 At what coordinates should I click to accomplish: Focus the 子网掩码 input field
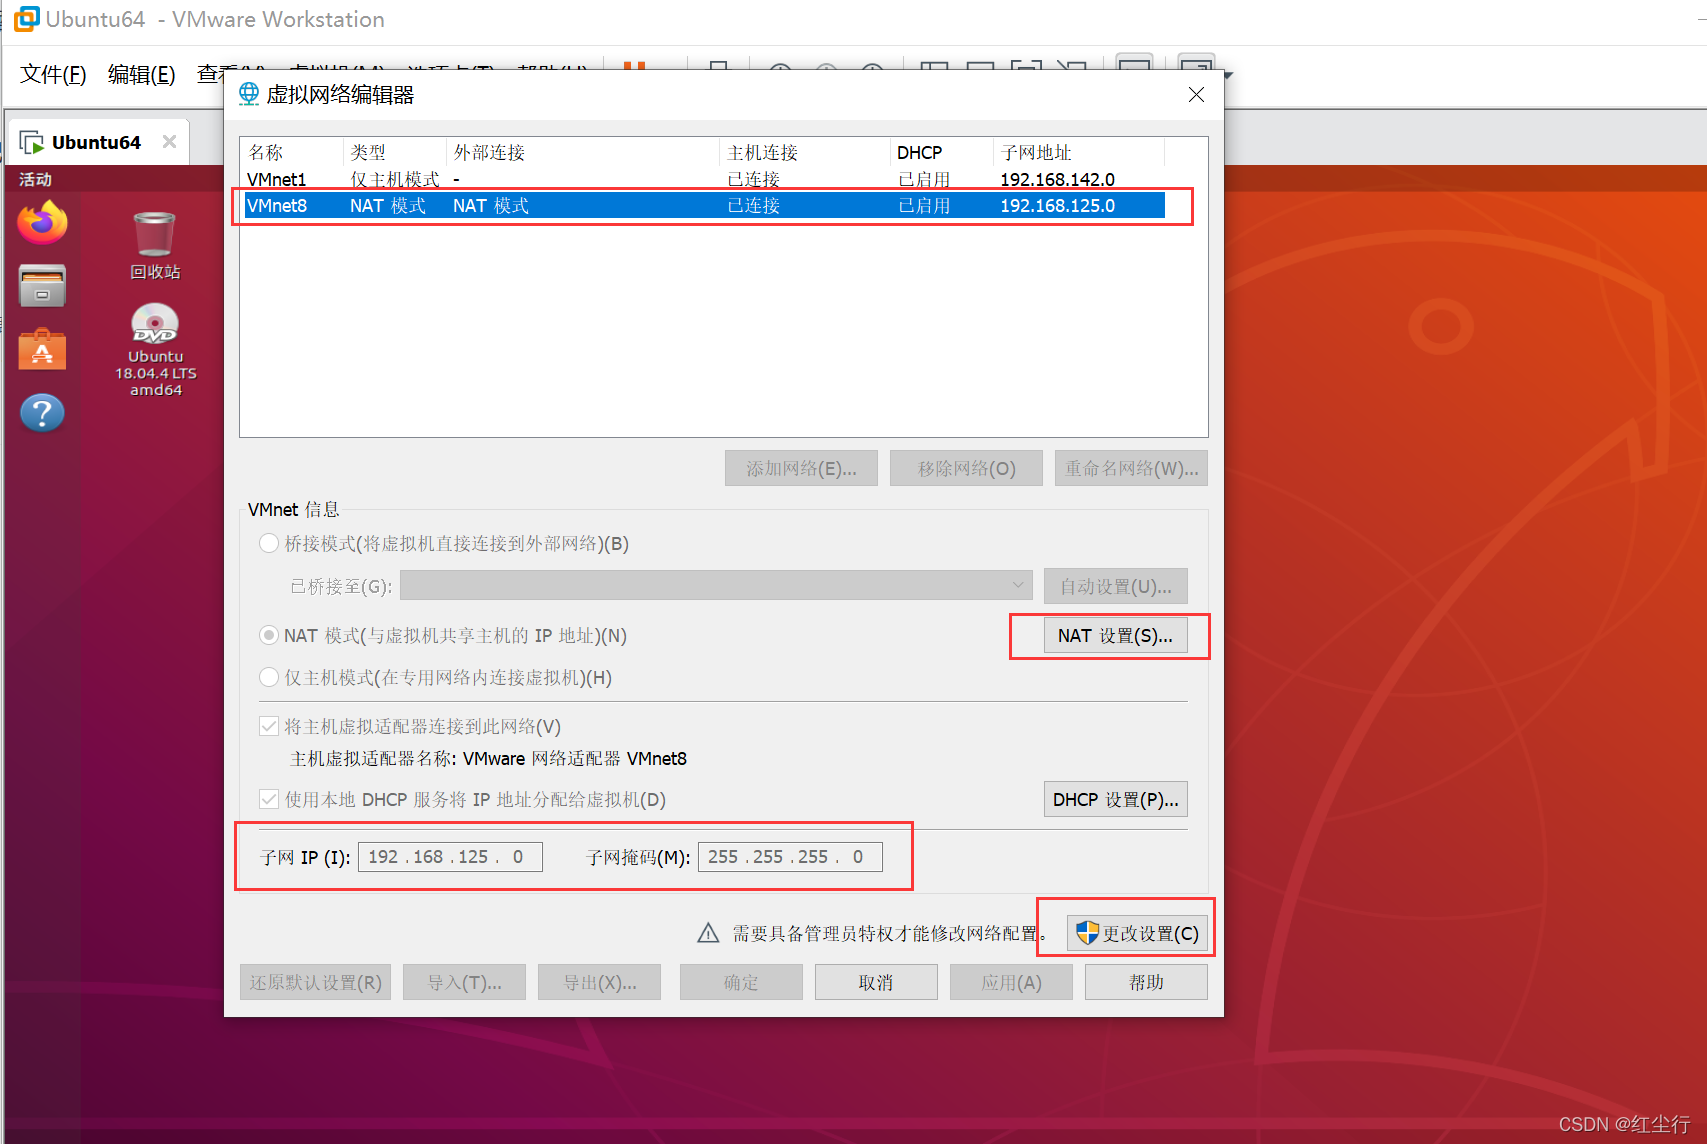pos(790,857)
